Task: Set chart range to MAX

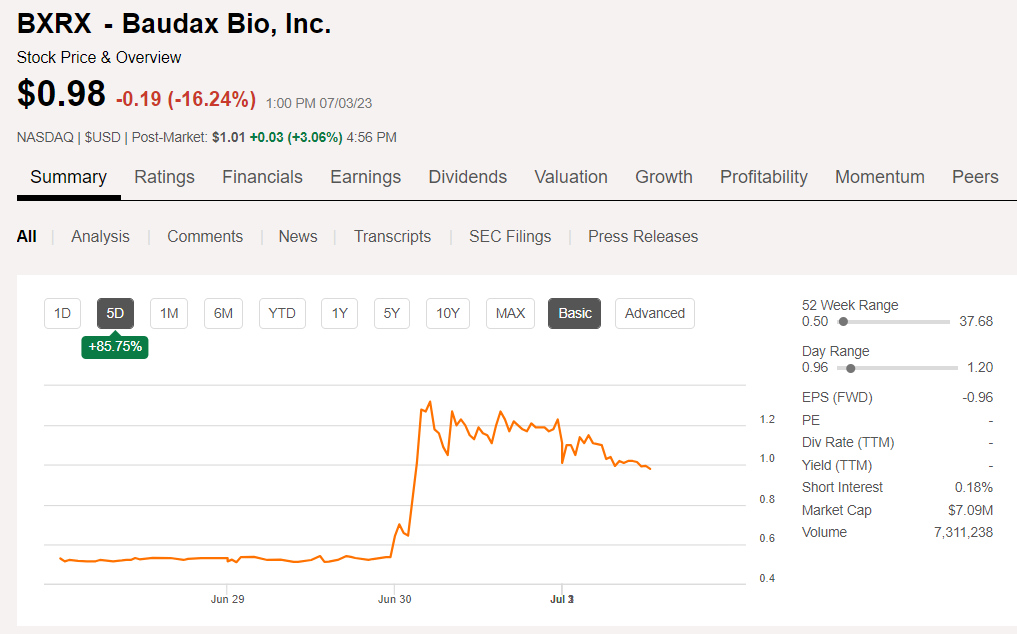Action: (x=510, y=313)
